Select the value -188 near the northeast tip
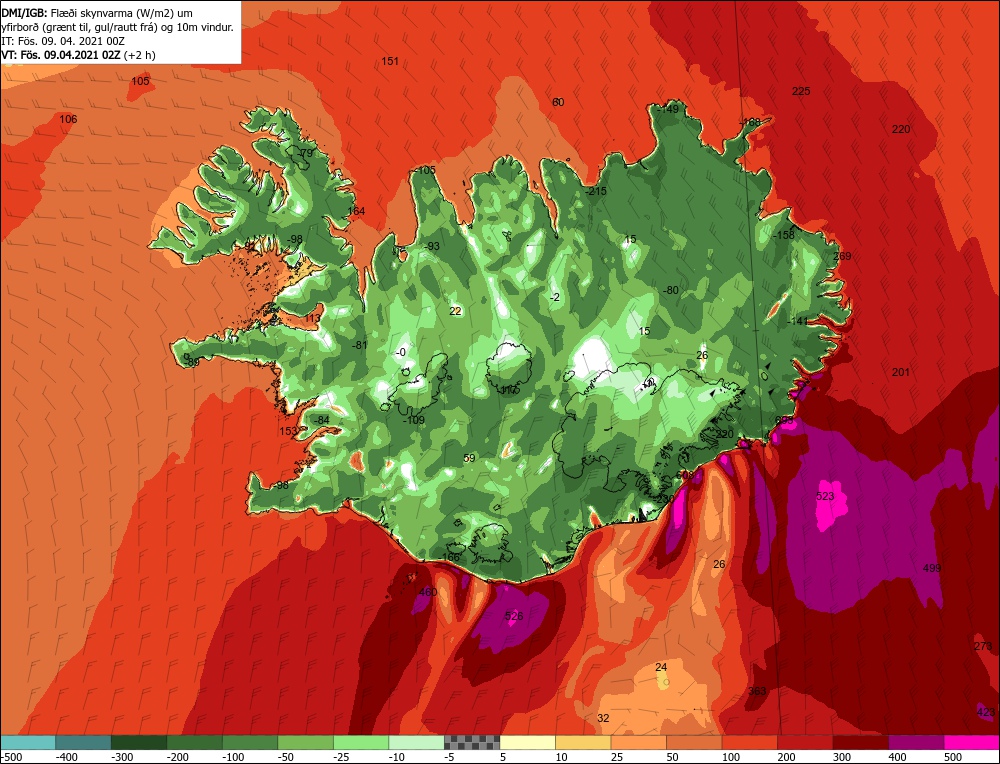1000x764 pixels. pos(750,122)
